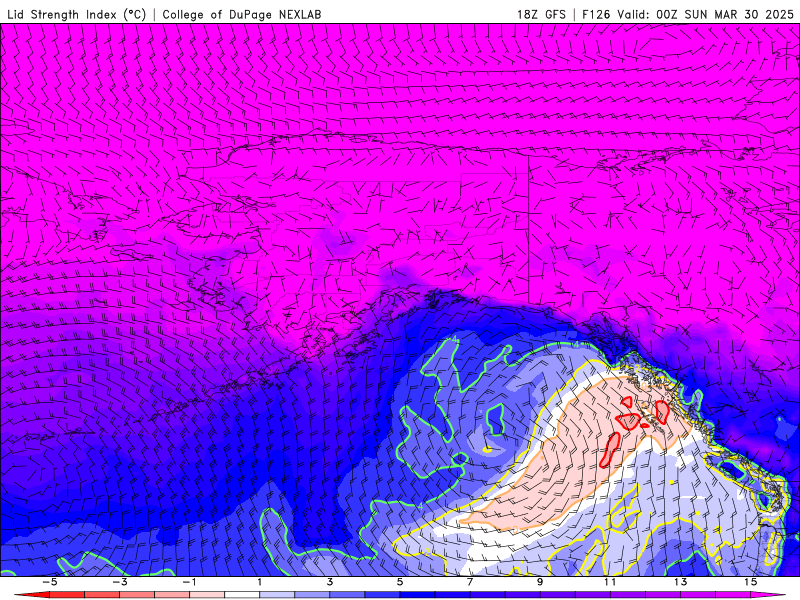Click the '11' color scale label
The height and width of the screenshot is (600, 800).
[610, 582]
